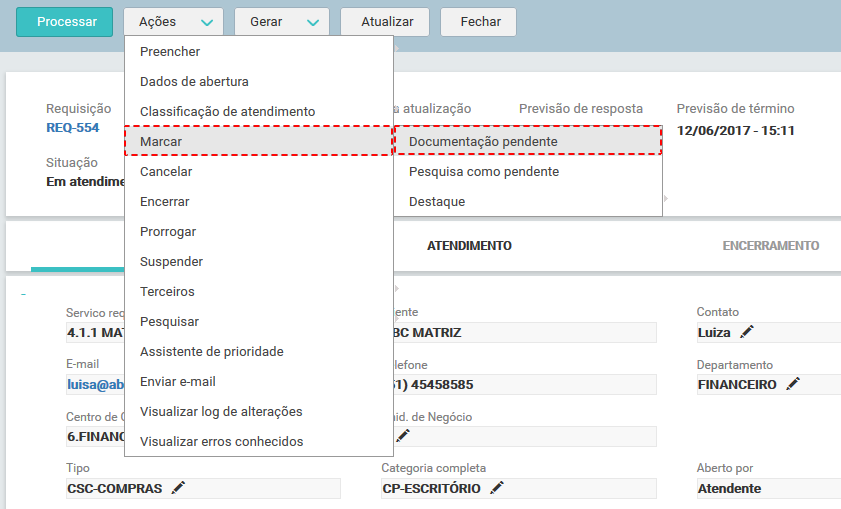
Task: Click the Ações chevron arrow icon
Action: (207, 23)
